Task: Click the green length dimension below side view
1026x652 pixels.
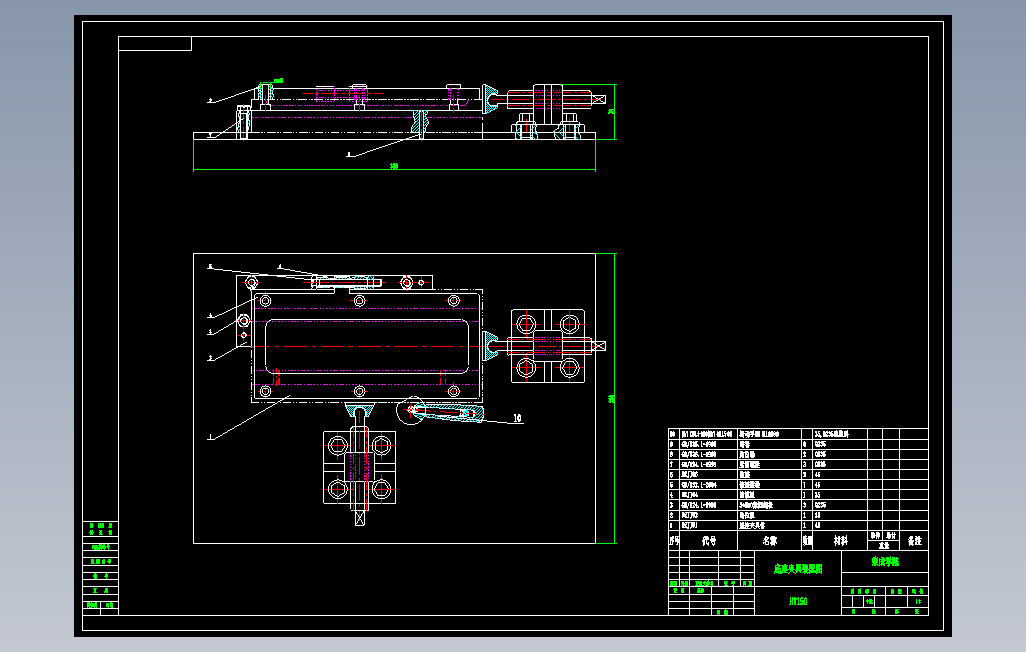Action: tap(394, 166)
